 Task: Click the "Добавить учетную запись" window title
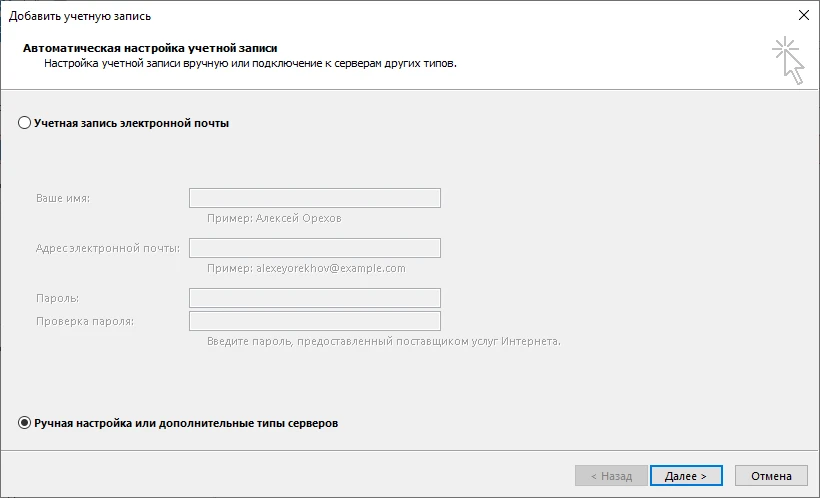82,15
